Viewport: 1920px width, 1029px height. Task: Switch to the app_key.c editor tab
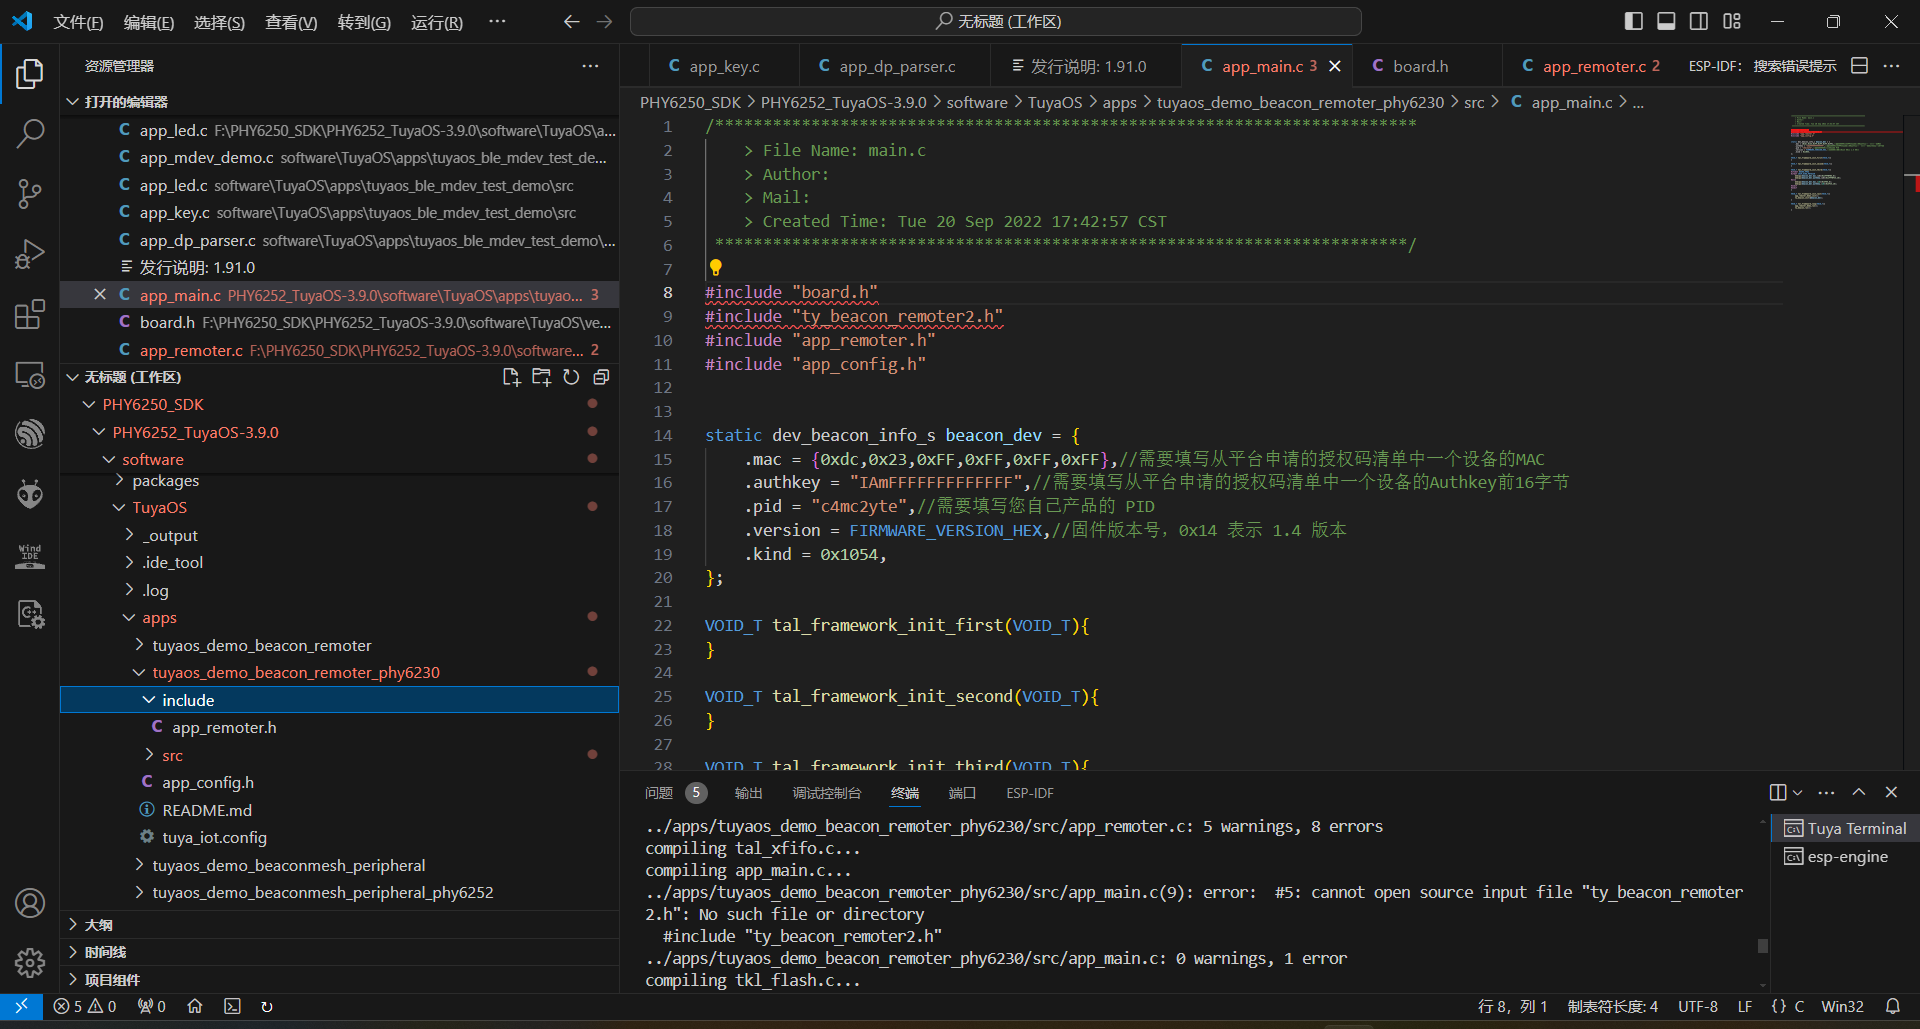coord(724,66)
